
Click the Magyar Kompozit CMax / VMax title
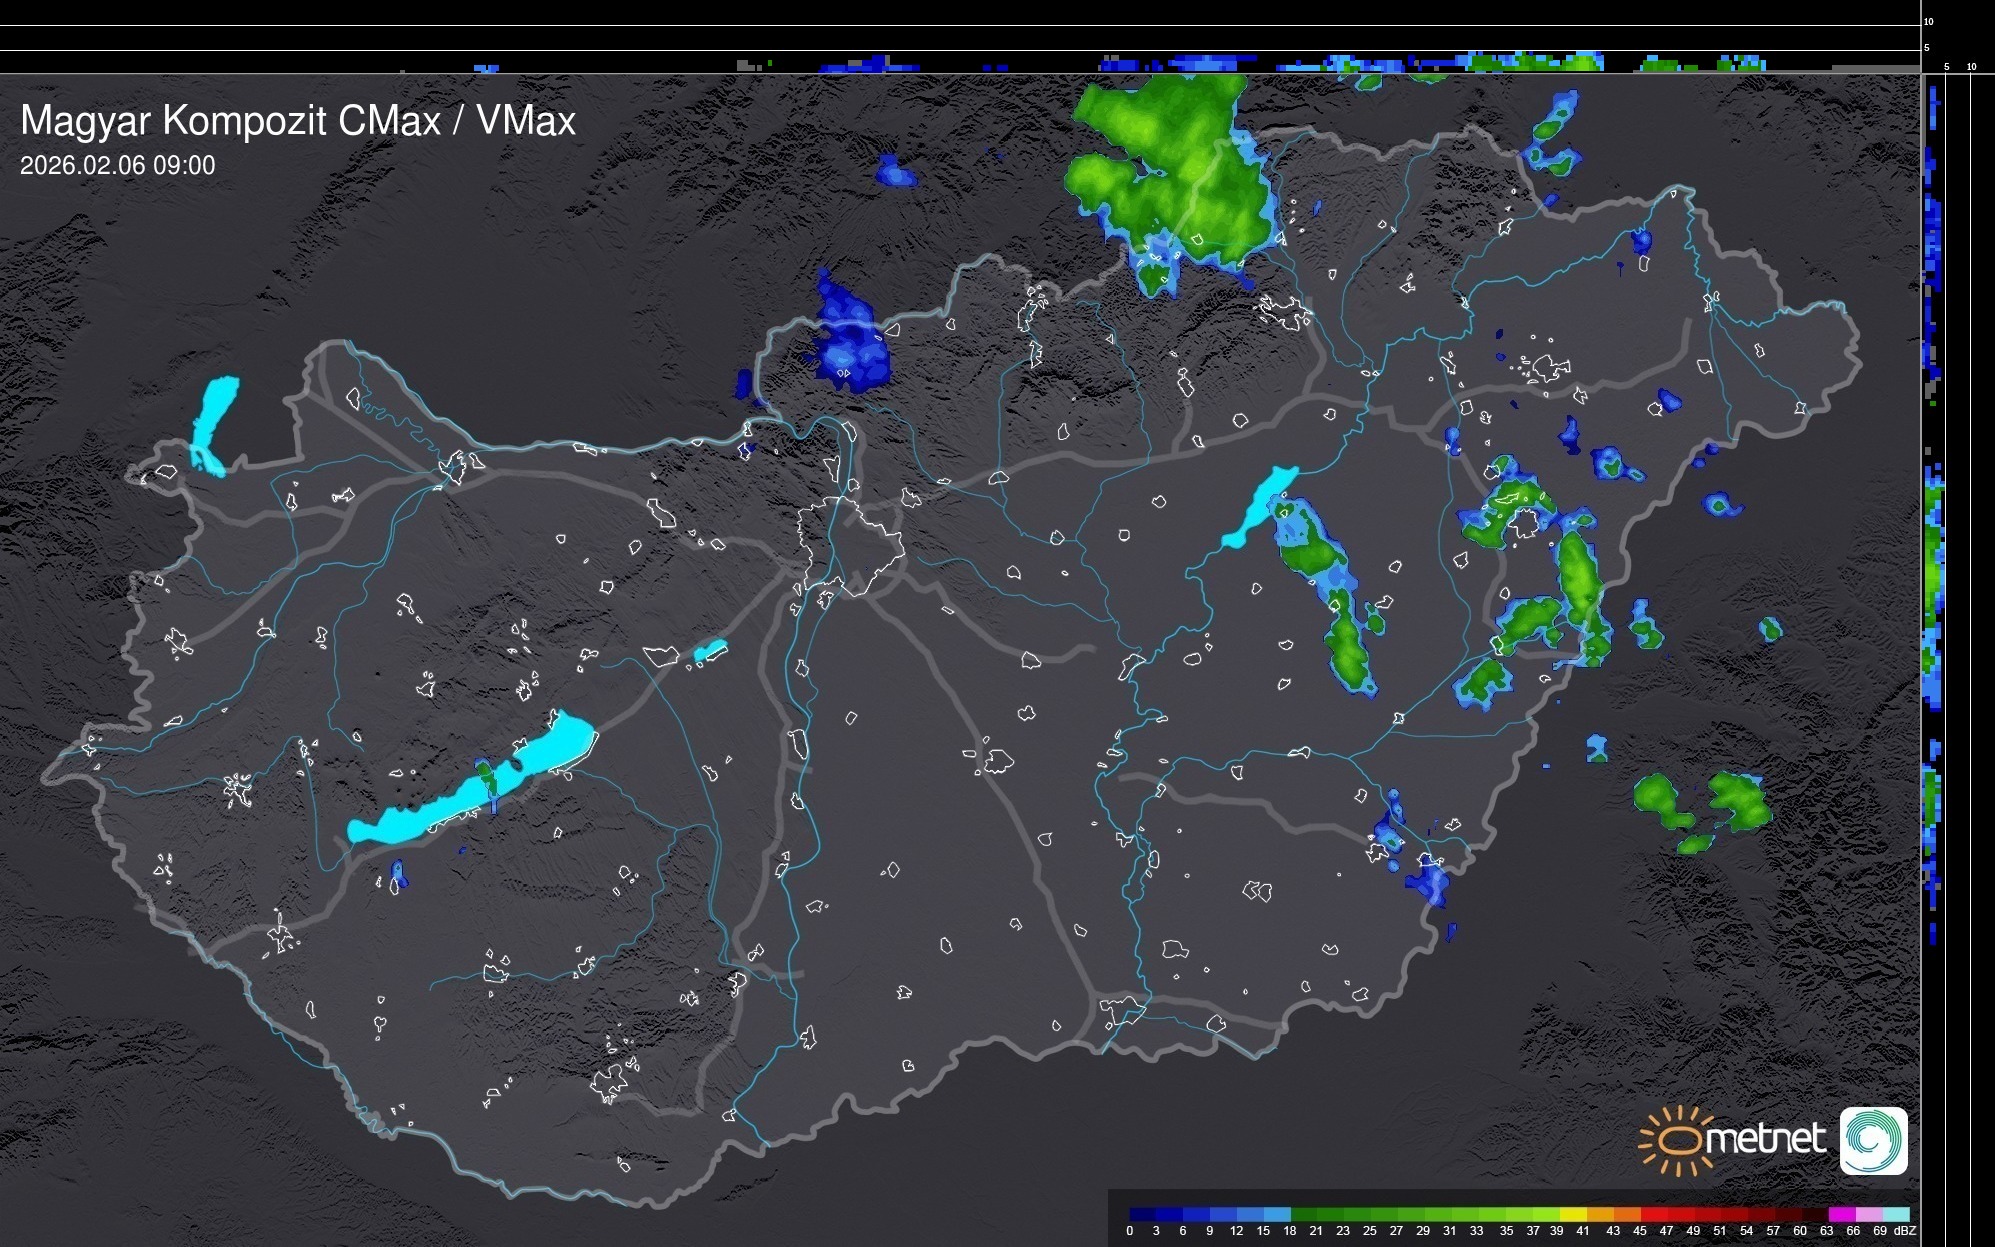(x=298, y=121)
